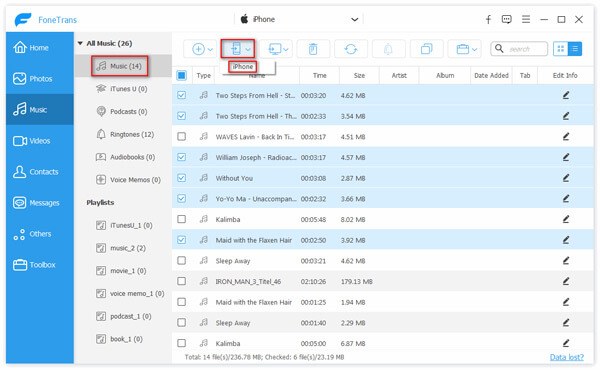Click the ringtone bell toolbar icon
The height and width of the screenshot is (370, 600).
click(388, 49)
